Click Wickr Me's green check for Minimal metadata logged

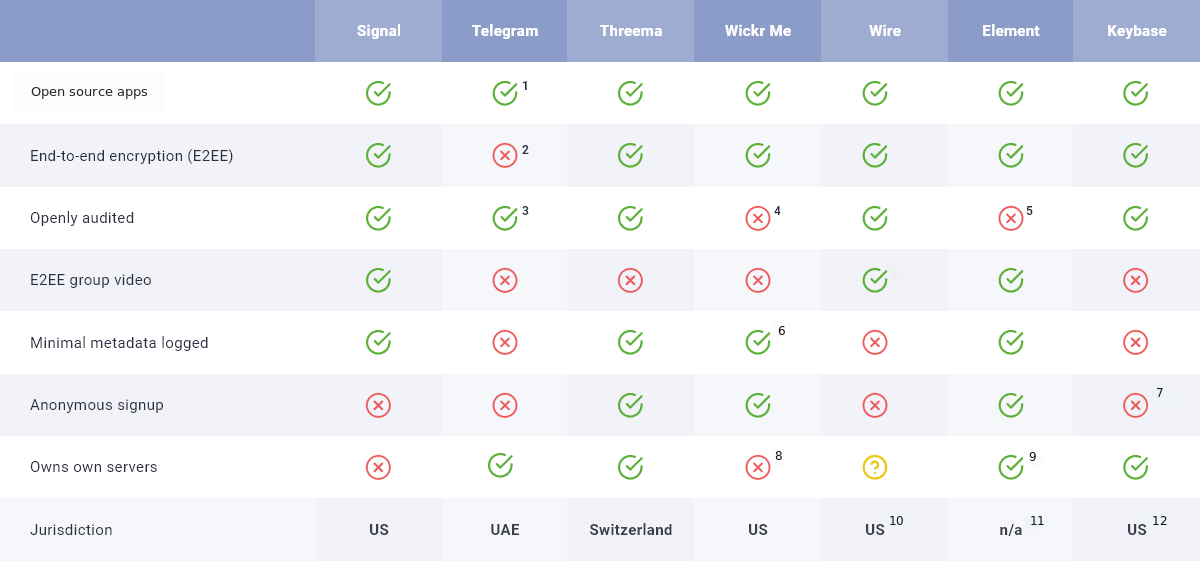pyautogui.click(x=758, y=342)
